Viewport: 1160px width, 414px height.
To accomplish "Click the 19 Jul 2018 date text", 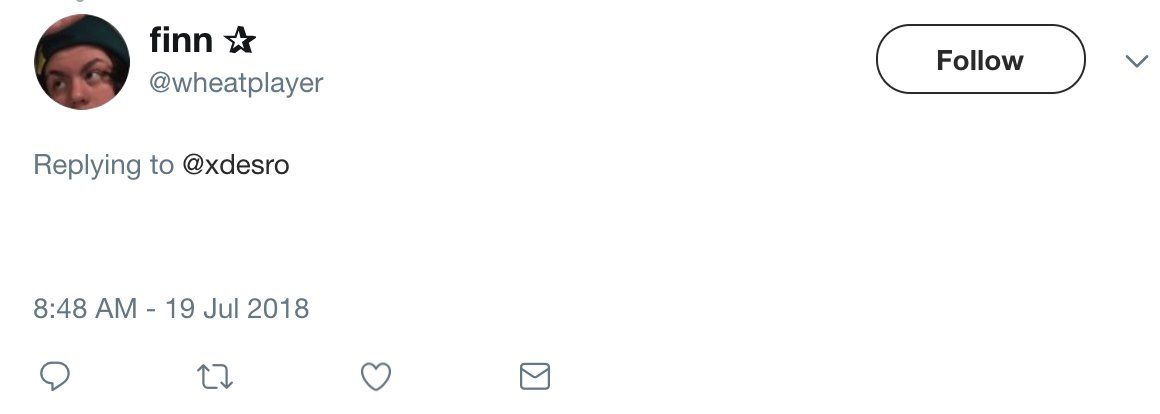I will coord(237,308).
